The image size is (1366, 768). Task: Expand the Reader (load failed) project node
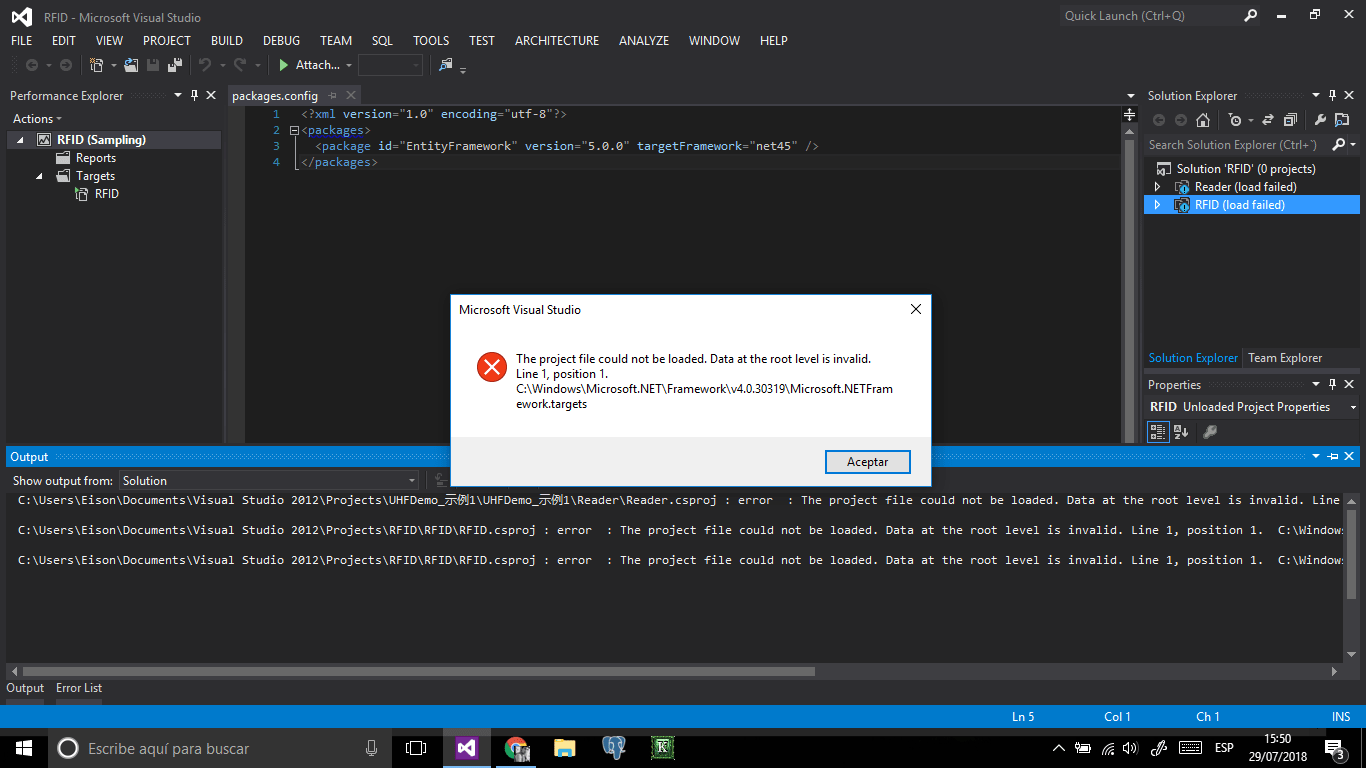pos(1157,186)
